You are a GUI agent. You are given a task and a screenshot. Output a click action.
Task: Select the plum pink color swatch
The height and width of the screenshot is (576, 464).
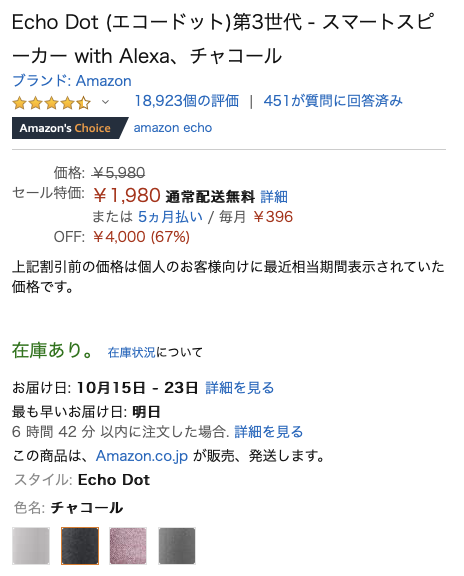point(128,546)
